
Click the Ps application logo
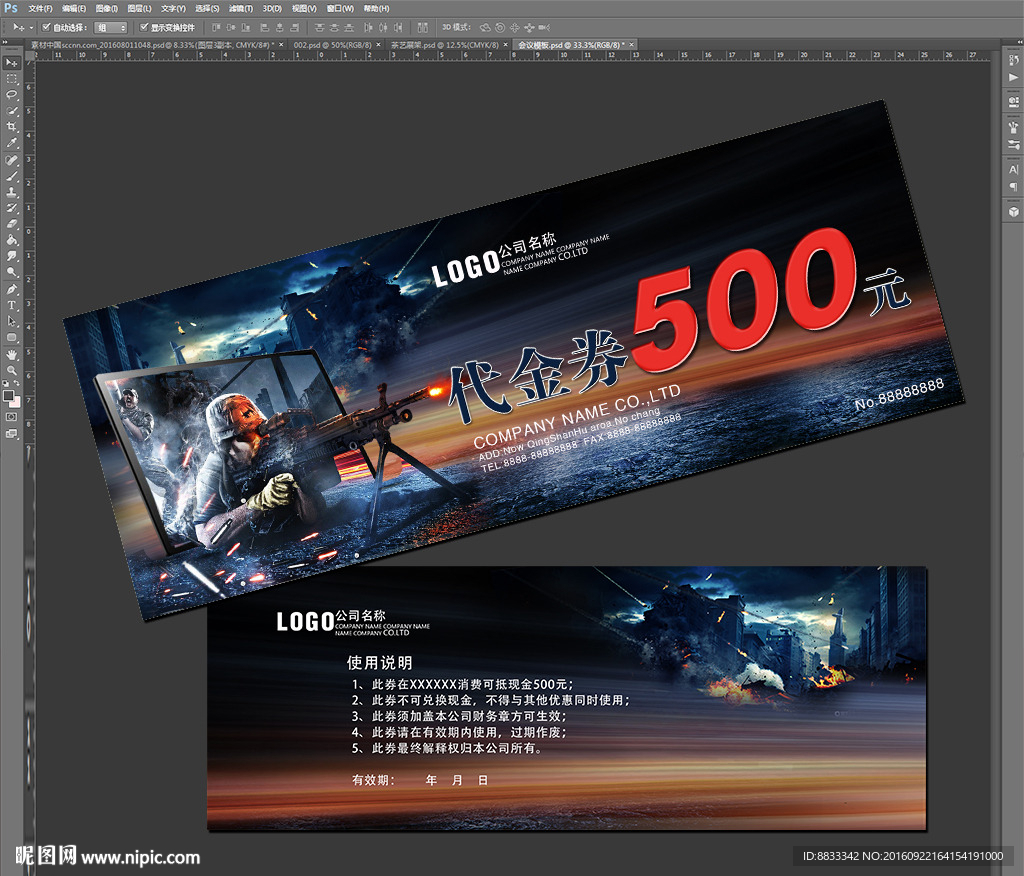(11, 8)
